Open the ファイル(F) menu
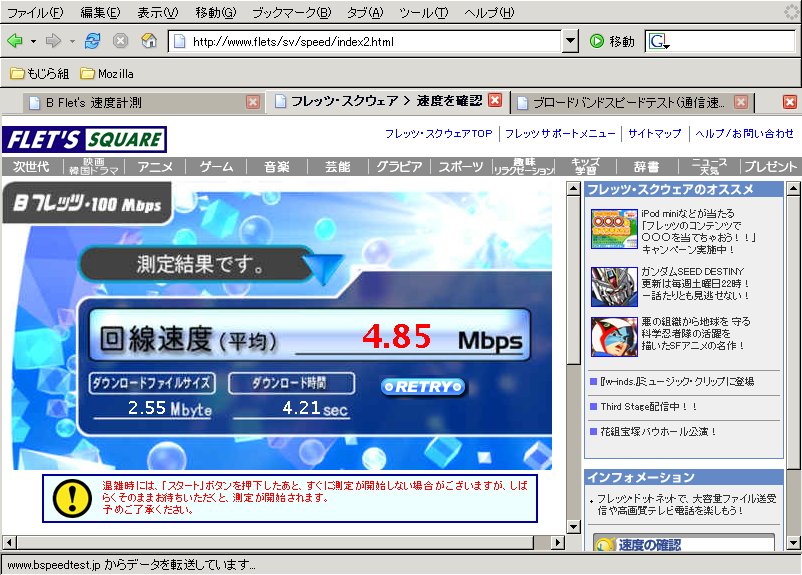Image resolution: width=802 pixels, height=575 pixels. 35,12
